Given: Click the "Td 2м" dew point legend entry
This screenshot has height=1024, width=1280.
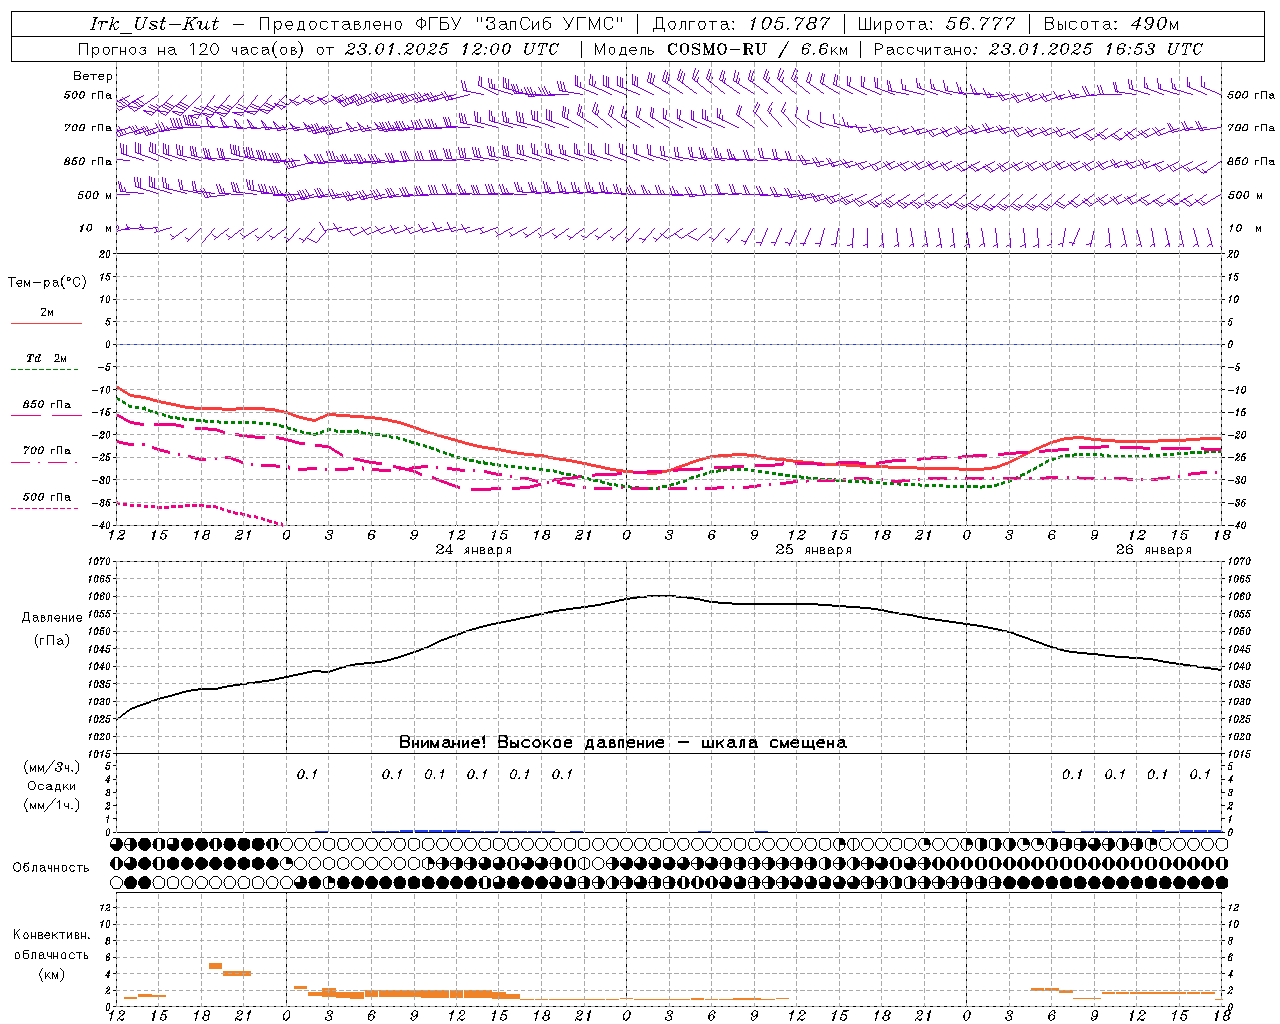Looking at the screenshot, I should (x=47, y=358).
